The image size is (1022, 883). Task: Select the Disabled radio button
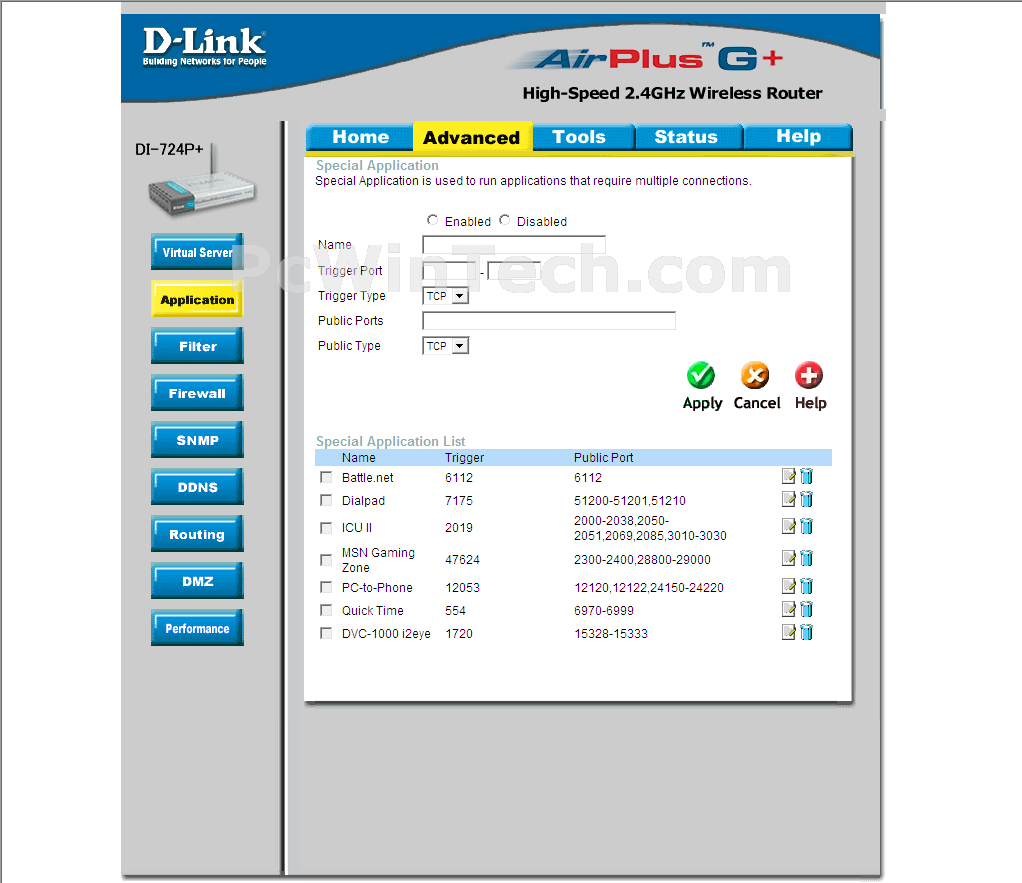tap(504, 220)
